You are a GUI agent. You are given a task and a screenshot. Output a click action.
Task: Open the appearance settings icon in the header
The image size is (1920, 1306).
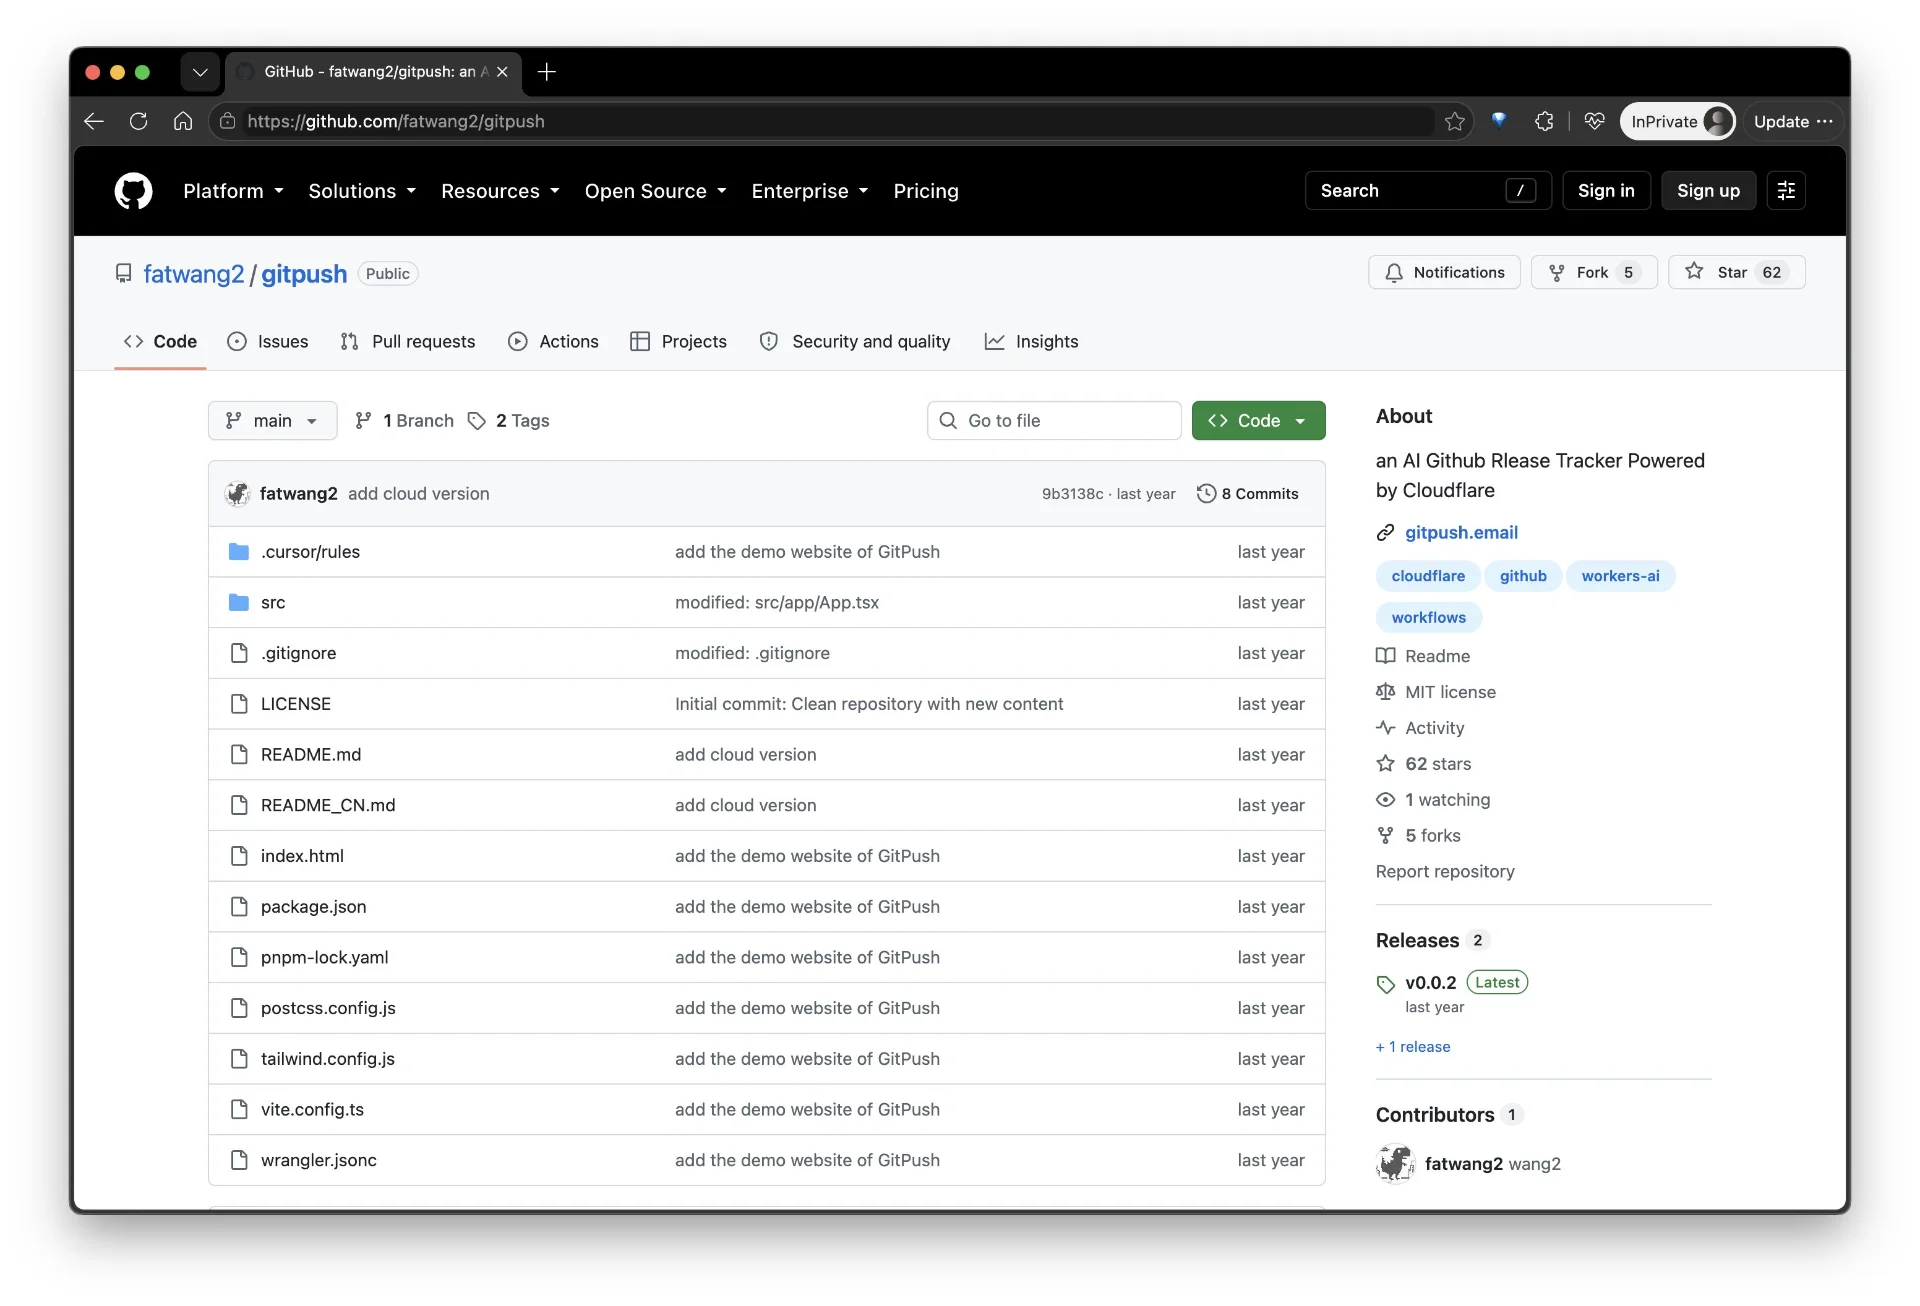[1786, 191]
